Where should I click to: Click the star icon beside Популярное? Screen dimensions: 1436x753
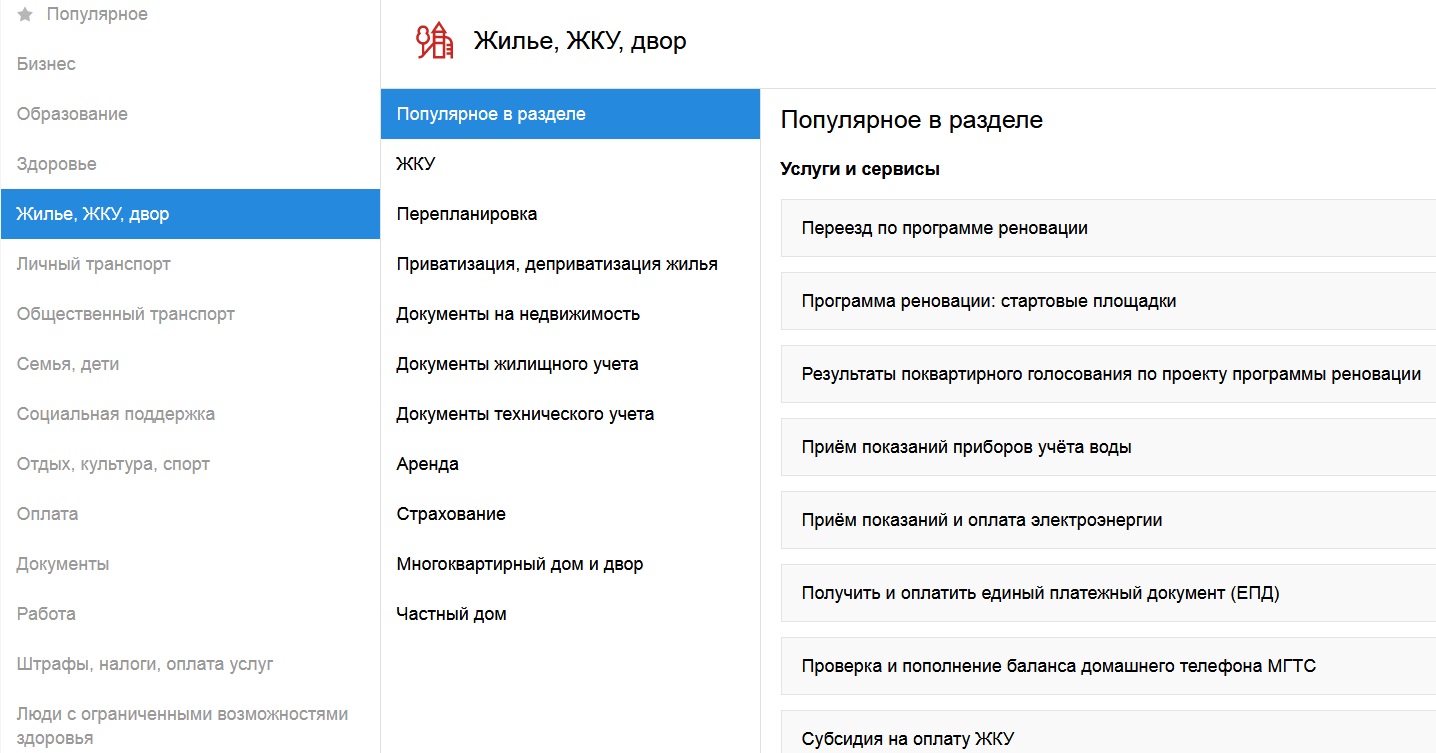tap(26, 15)
